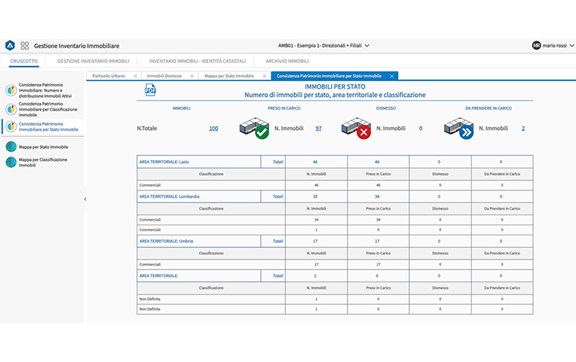Open the Archivio Immobili menu tab
Viewport: 576px width, 362px height.
pyautogui.click(x=287, y=61)
